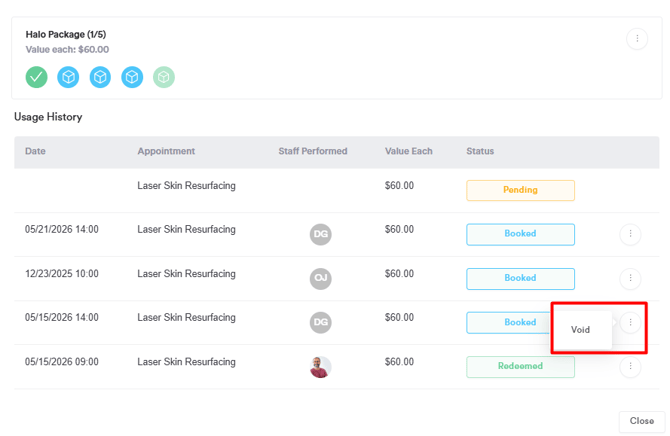Click the Pending status badge
The height and width of the screenshot is (436, 670).
pos(520,190)
